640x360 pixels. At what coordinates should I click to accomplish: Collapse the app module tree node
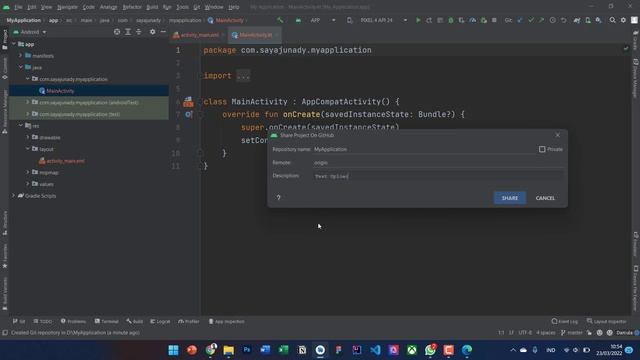pos(14,44)
